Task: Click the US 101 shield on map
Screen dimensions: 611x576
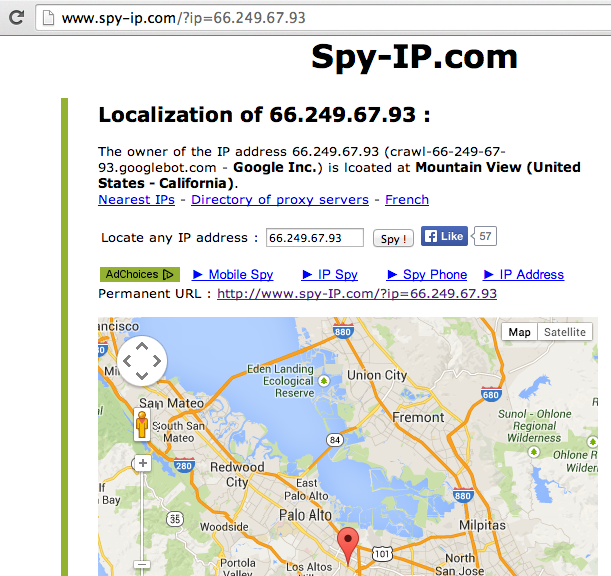Action: [382, 553]
